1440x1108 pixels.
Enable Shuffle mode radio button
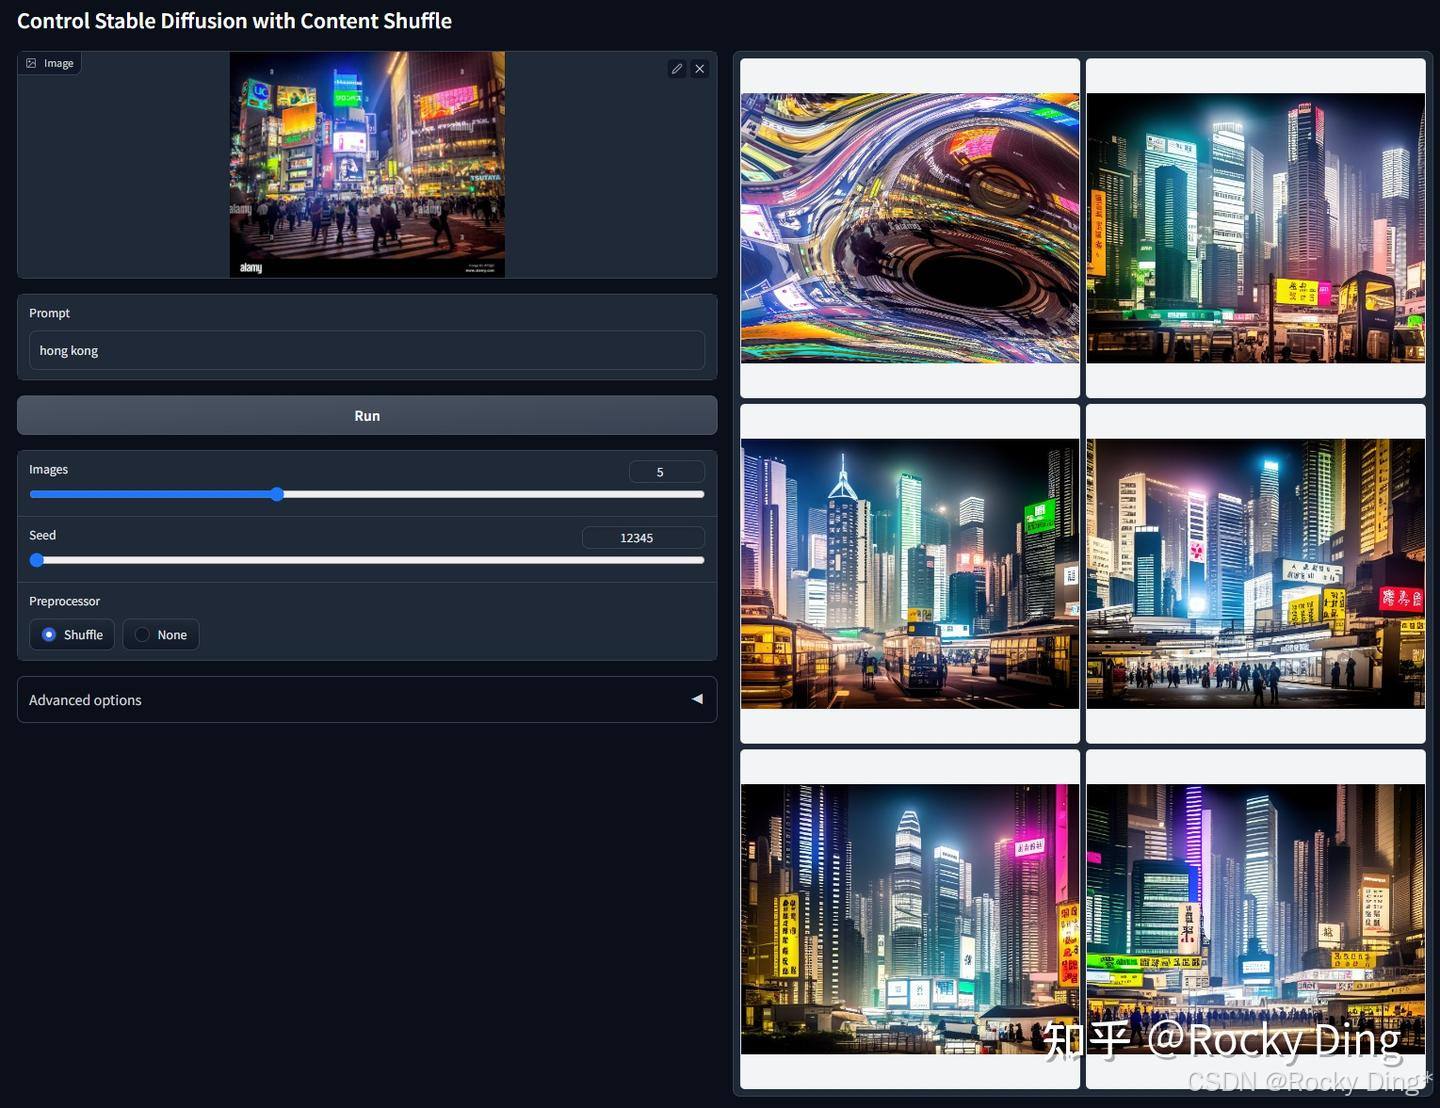coord(49,634)
